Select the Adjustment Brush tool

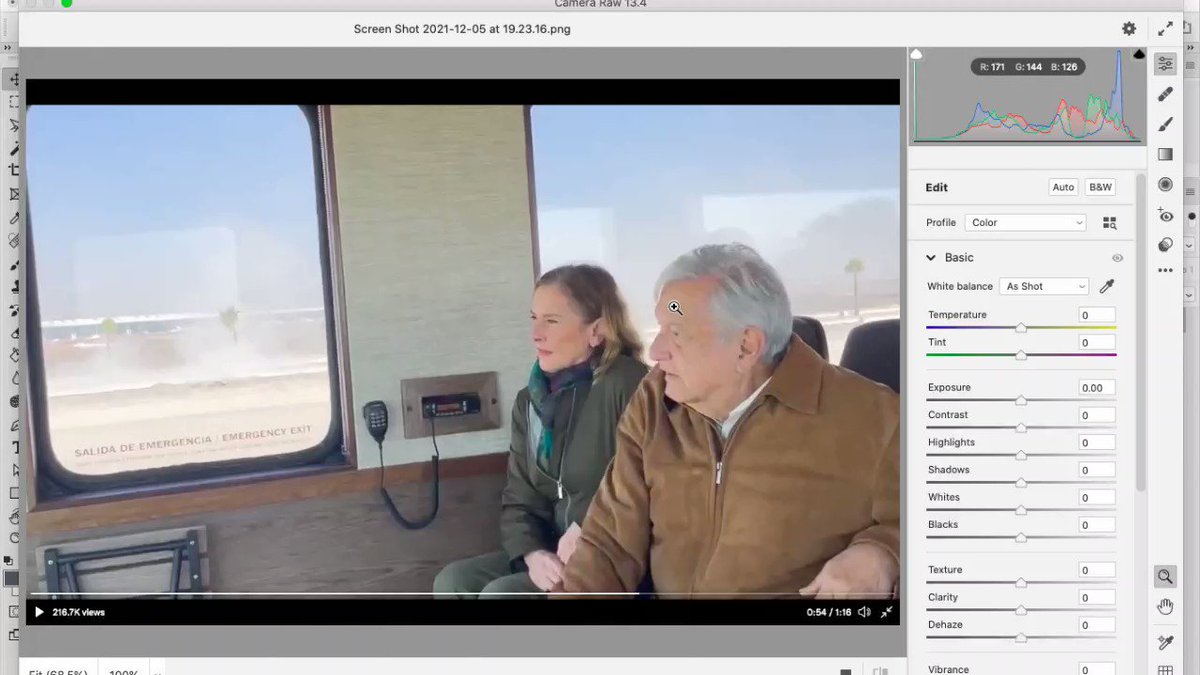(x=1165, y=124)
